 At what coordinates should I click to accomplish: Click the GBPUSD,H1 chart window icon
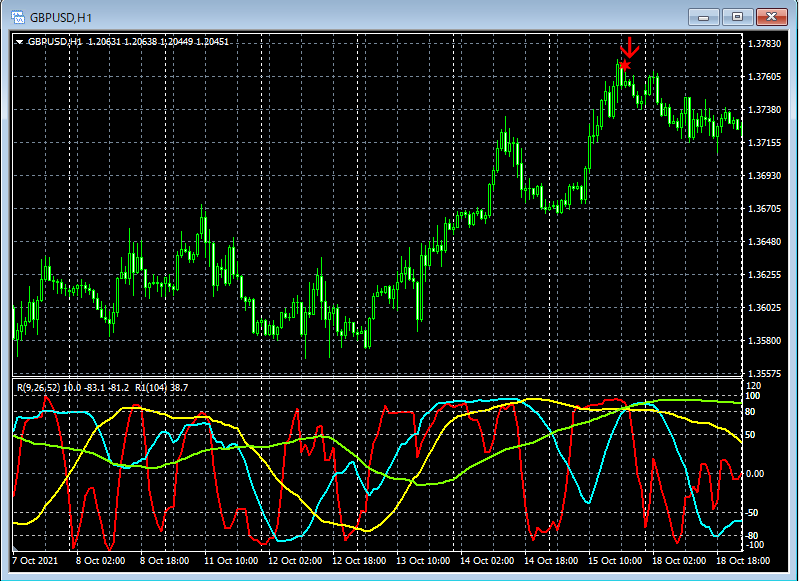click(x=18, y=17)
